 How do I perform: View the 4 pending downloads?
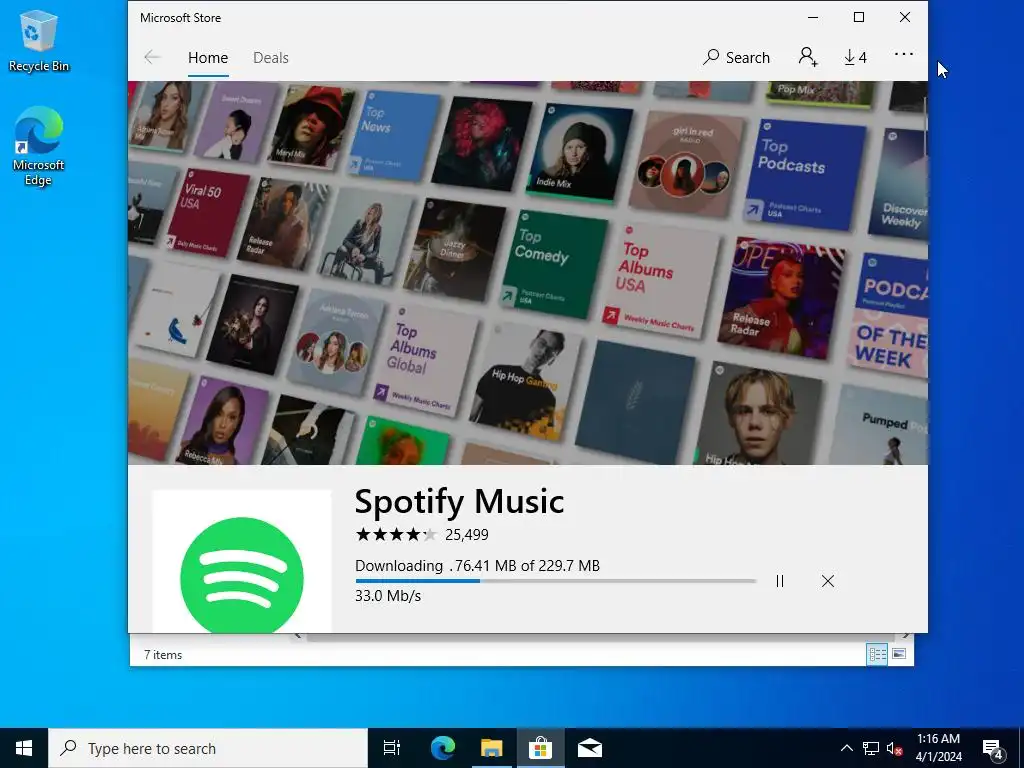tap(855, 57)
